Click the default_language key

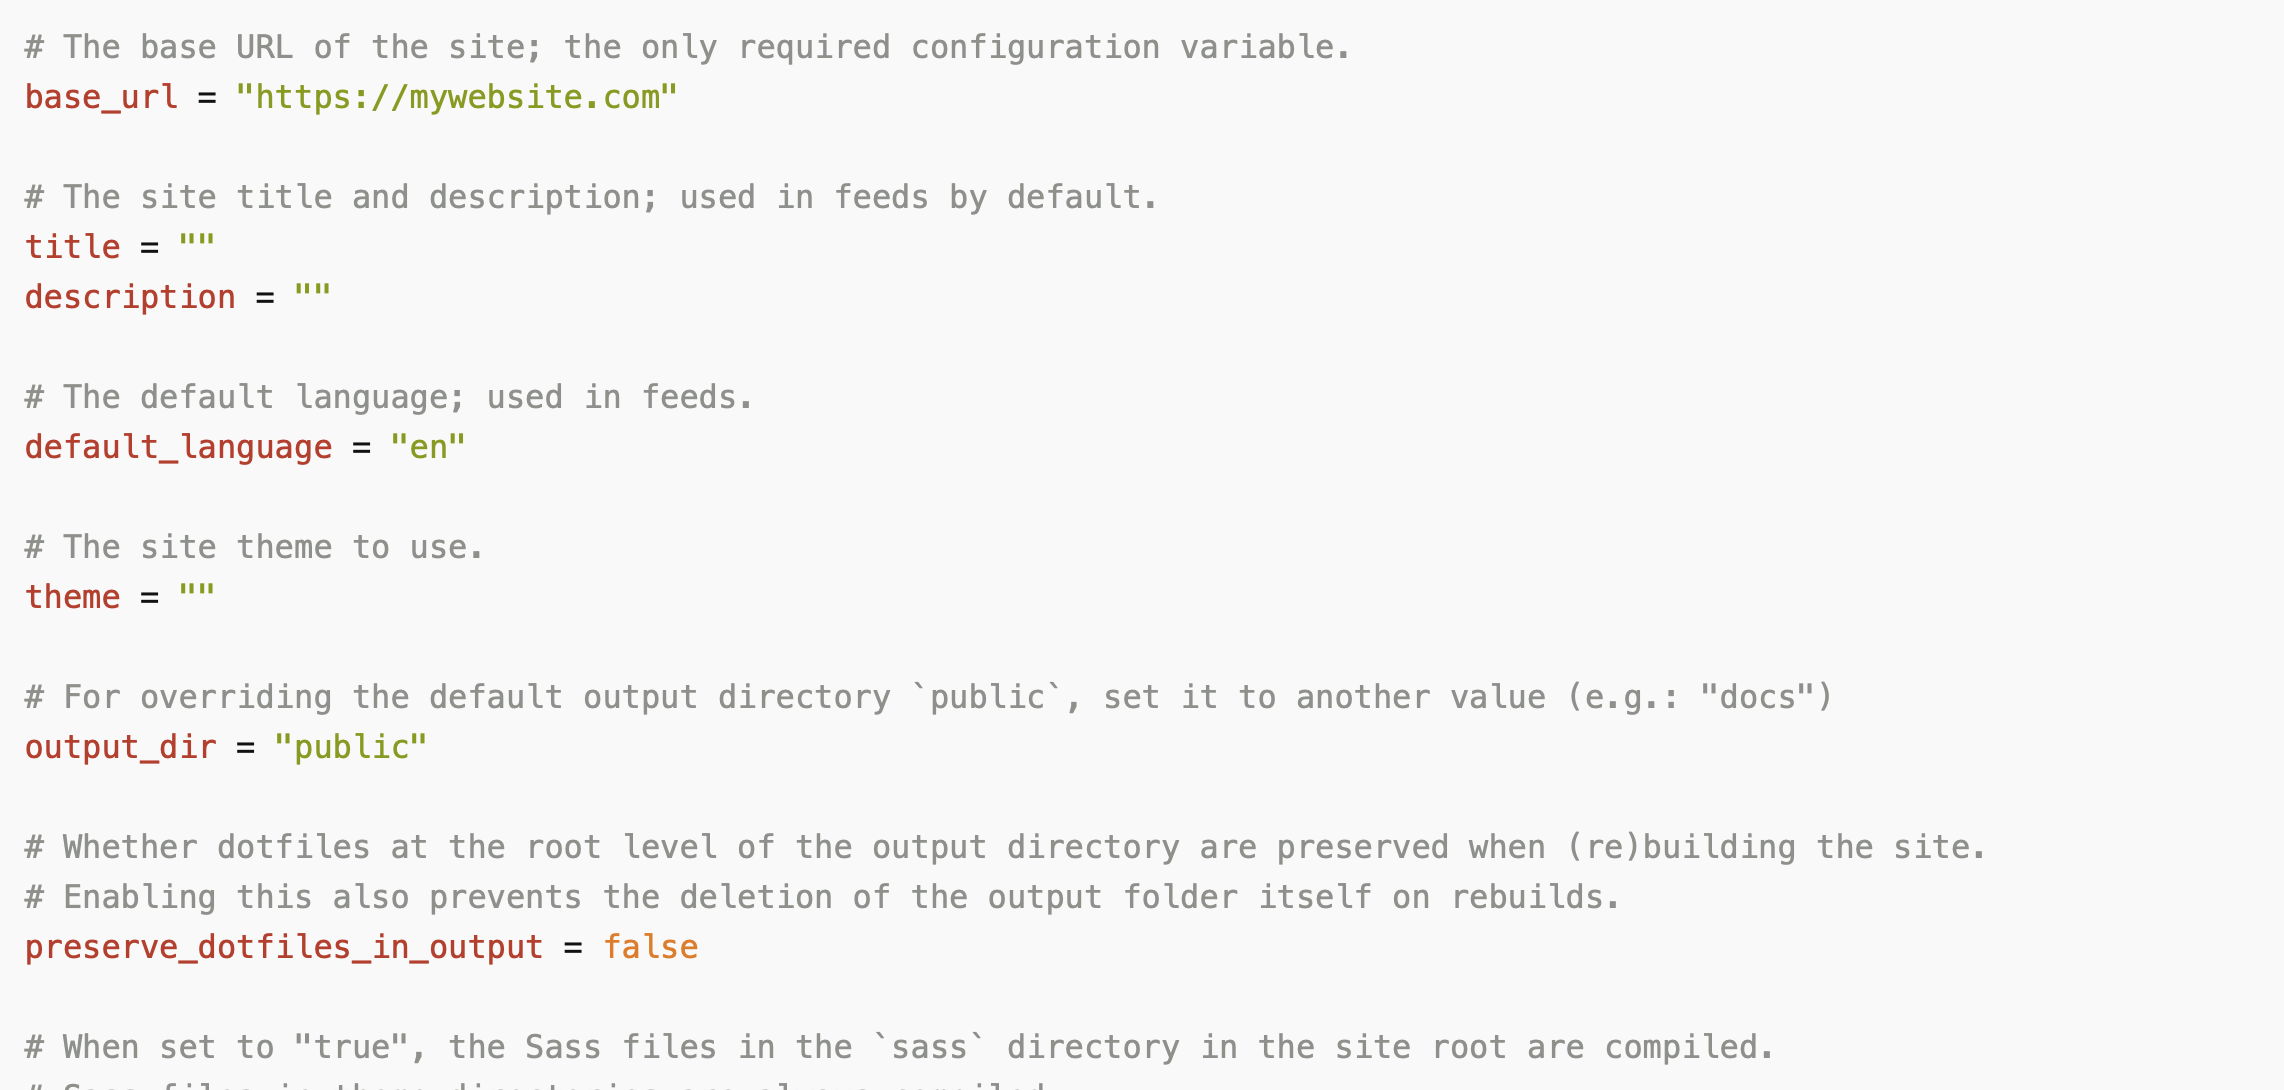point(178,447)
